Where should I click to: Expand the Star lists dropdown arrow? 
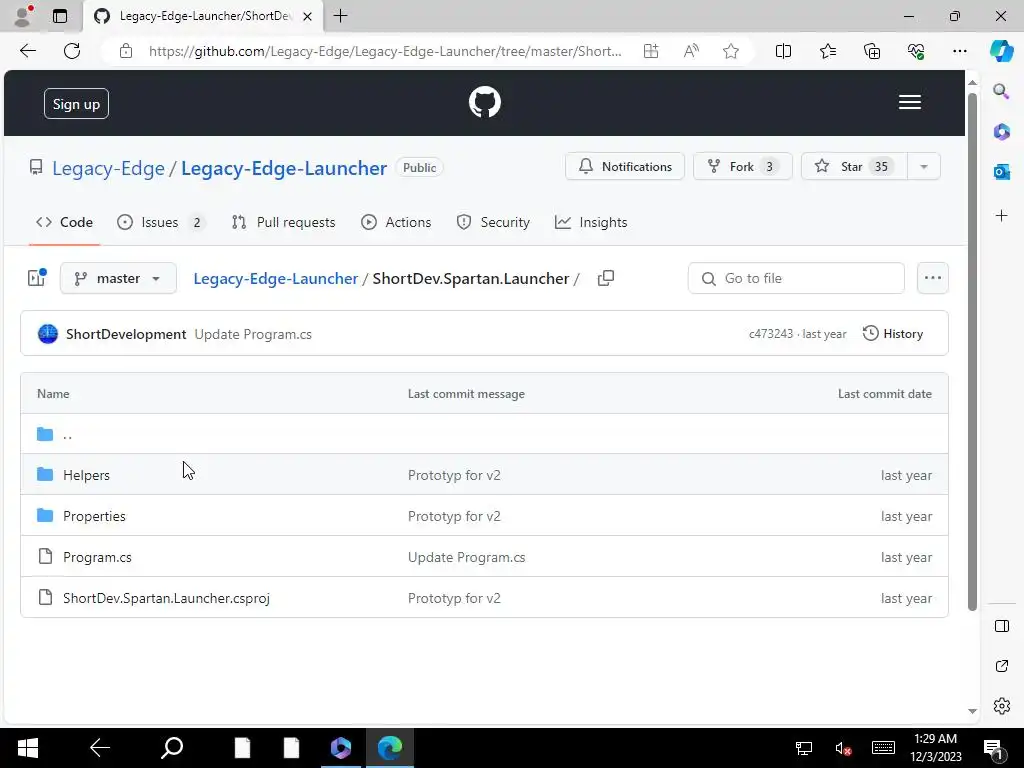click(x=923, y=167)
